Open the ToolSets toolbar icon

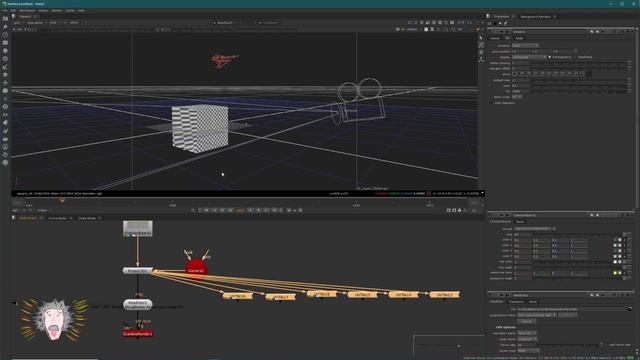coord(5,131)
